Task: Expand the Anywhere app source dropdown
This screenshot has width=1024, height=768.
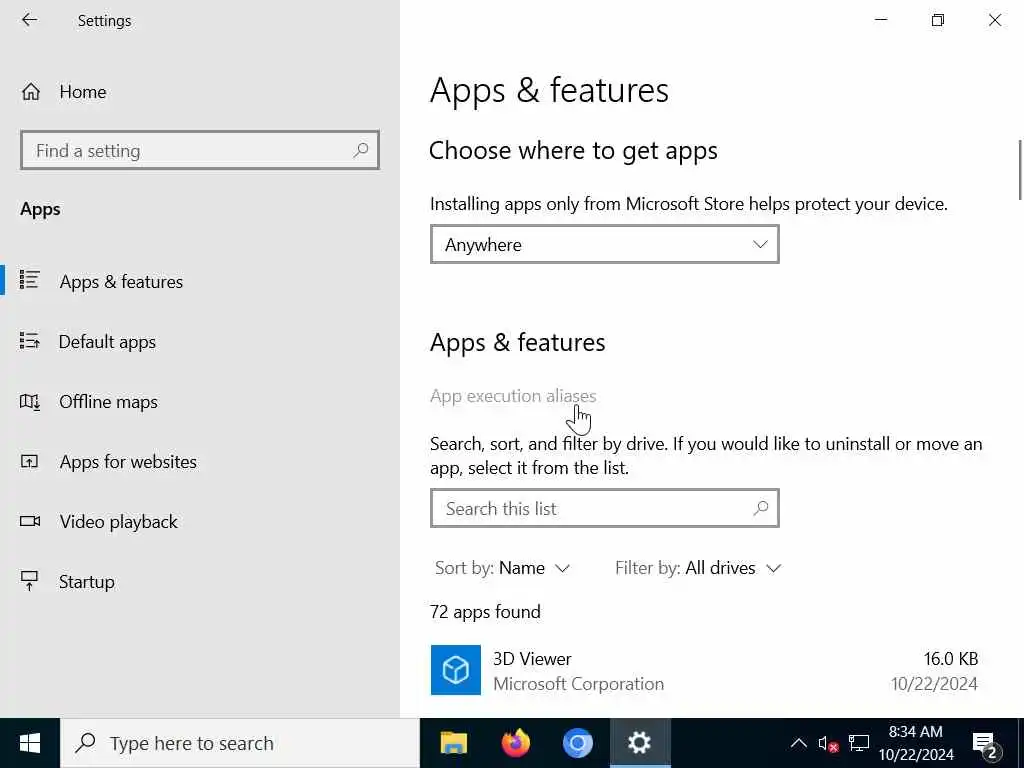Action: pos(605,244)
